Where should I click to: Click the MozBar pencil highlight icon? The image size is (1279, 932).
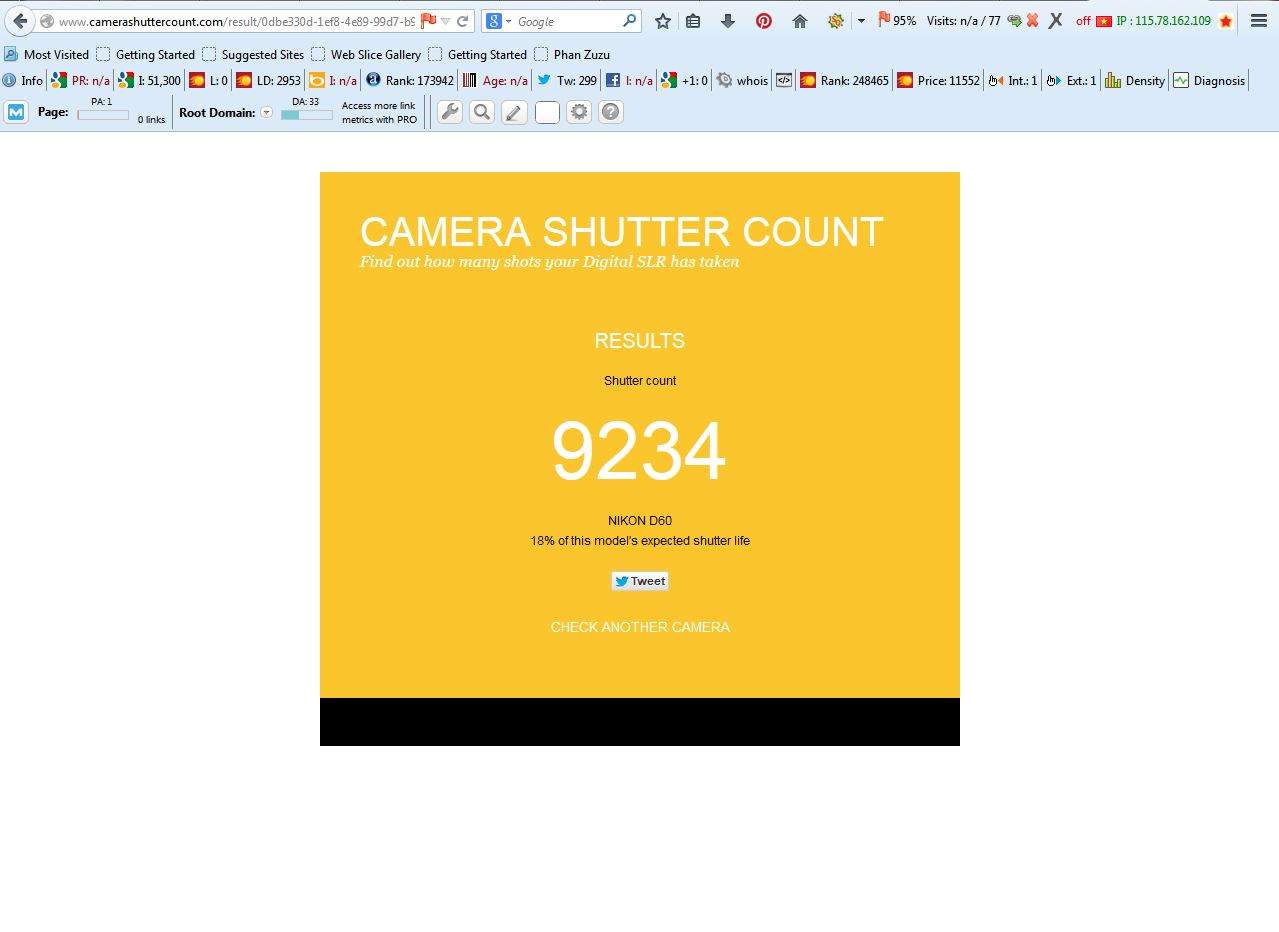[514, 112]
